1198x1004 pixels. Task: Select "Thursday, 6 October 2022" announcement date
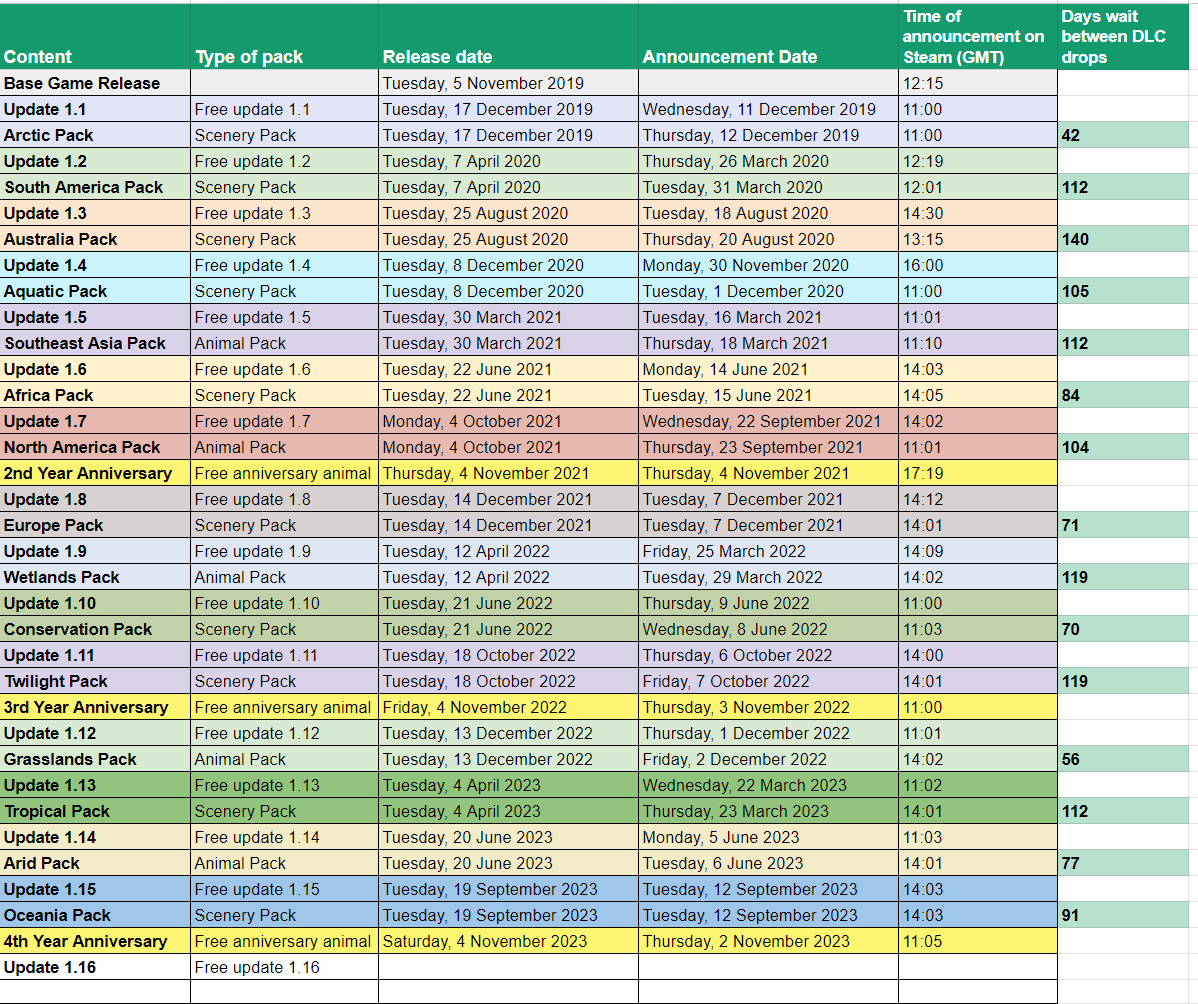click(768, 655)
